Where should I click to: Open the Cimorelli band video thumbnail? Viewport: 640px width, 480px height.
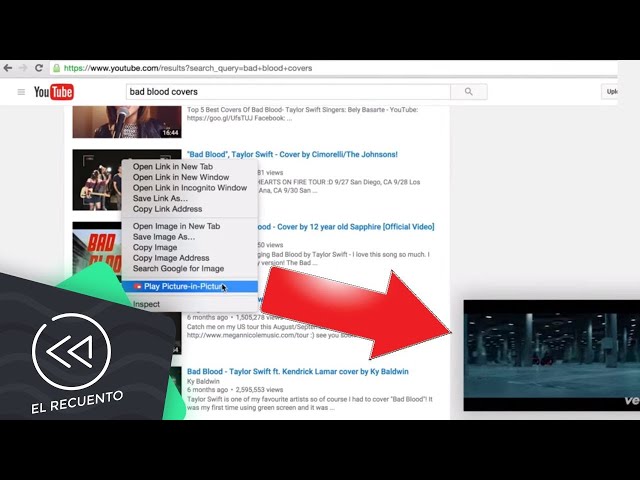[x=97, y=180]
